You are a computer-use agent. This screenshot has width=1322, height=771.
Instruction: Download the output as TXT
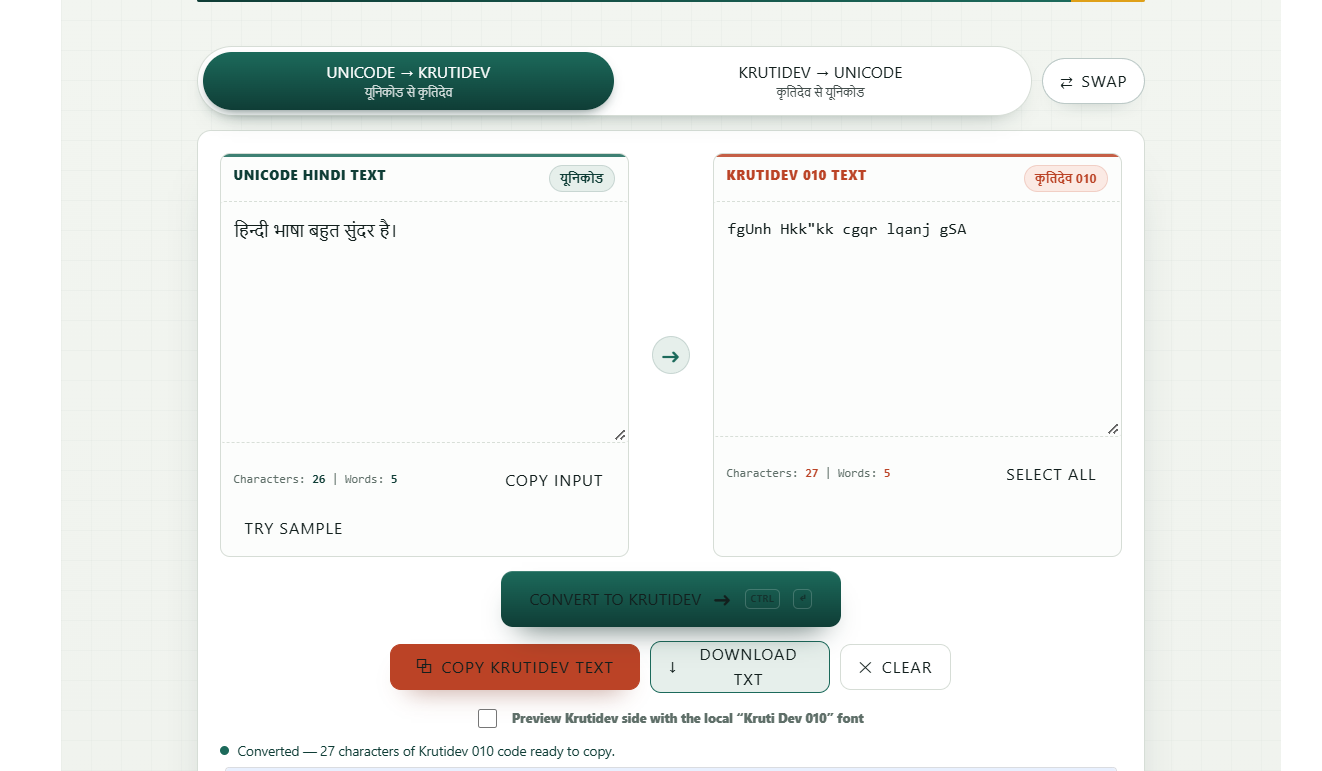pos(740,667)
